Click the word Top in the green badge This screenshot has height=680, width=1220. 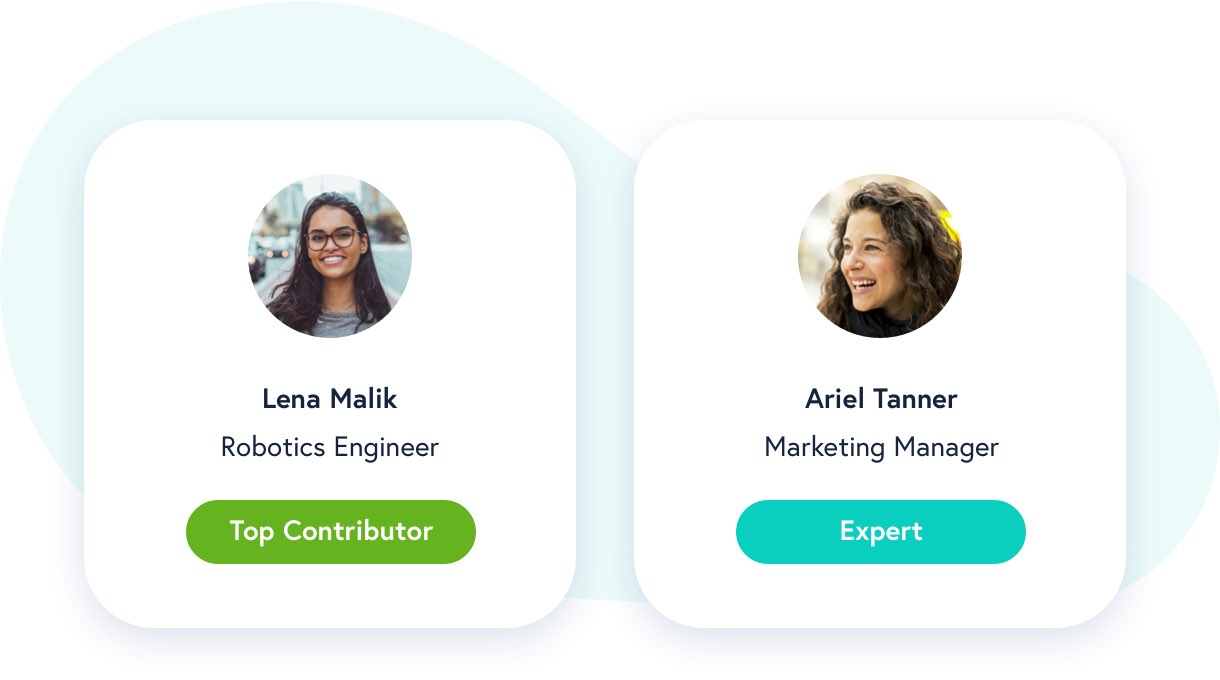252,532
